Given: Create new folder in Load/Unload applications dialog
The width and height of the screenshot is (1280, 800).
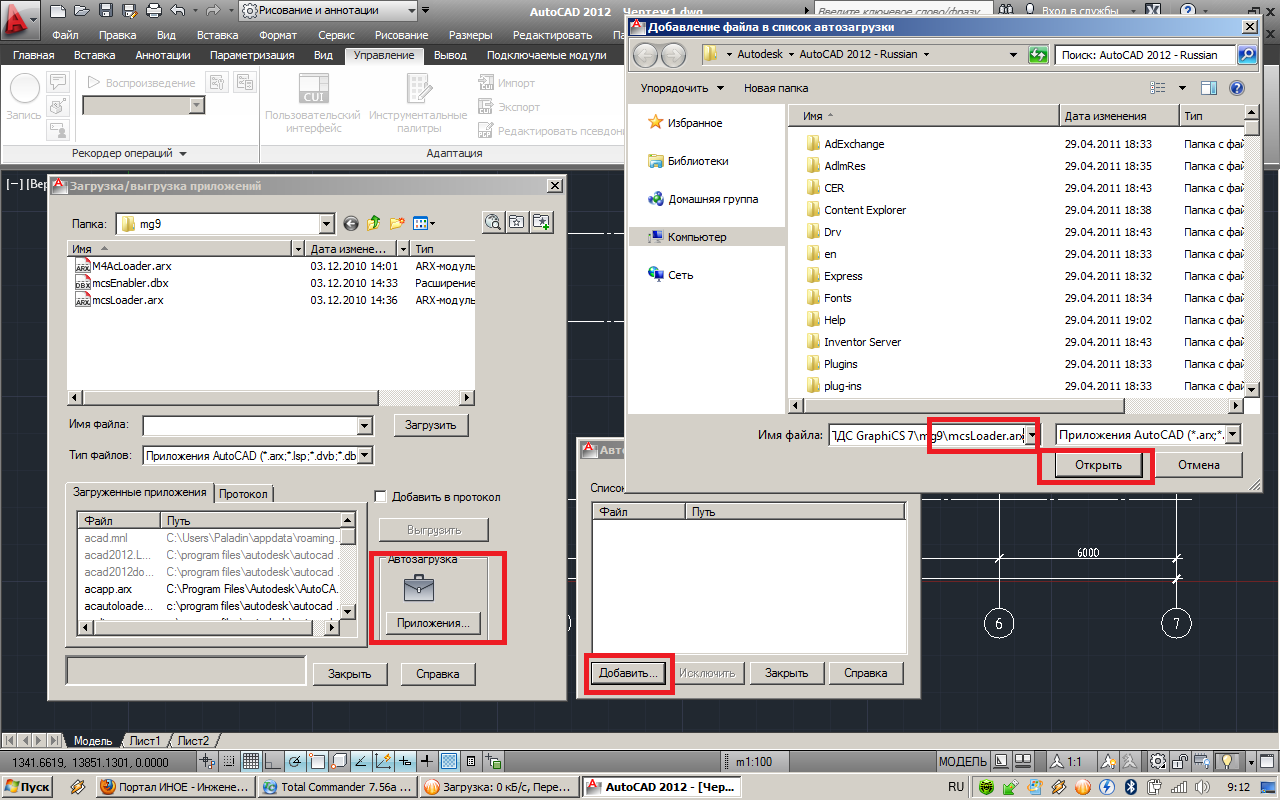Looking at the screenshot, I should click(x=397, y=224).
